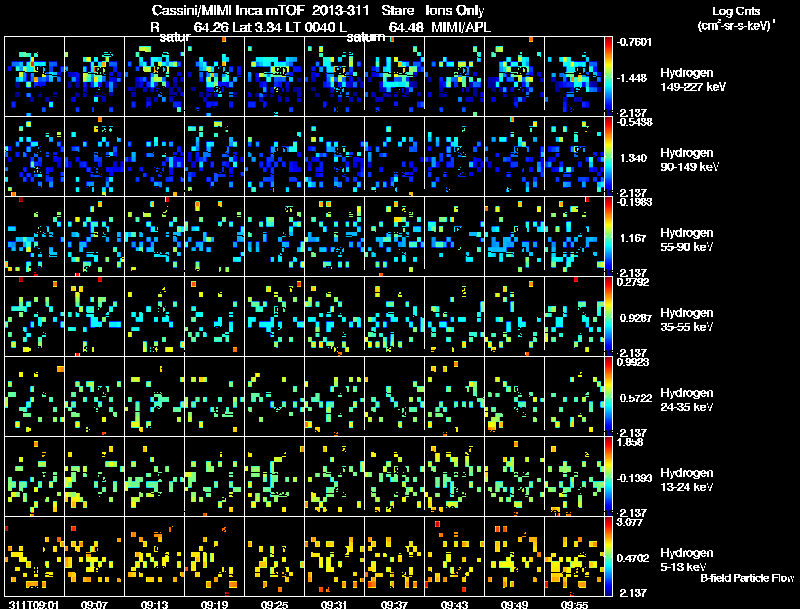Open the 5-13 keV panel at 09:55
The height and width of the screenshot is (609, 800).
(574, 556)
